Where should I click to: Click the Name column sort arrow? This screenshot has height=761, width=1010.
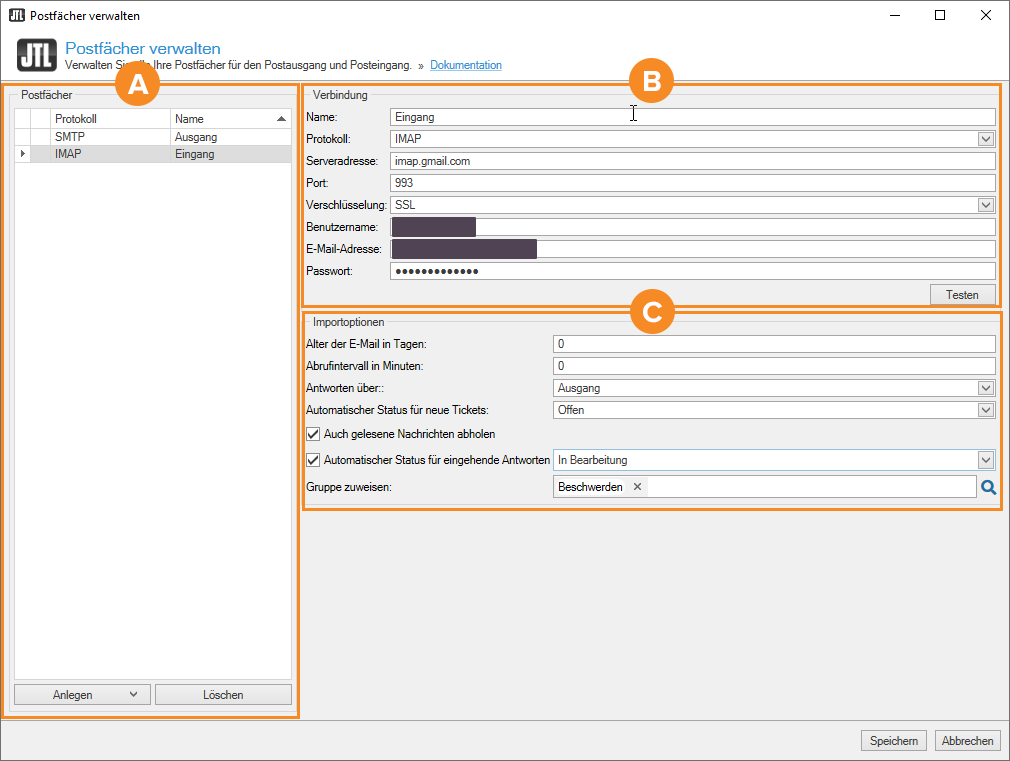pyautogui.click(x=282, y=119)
